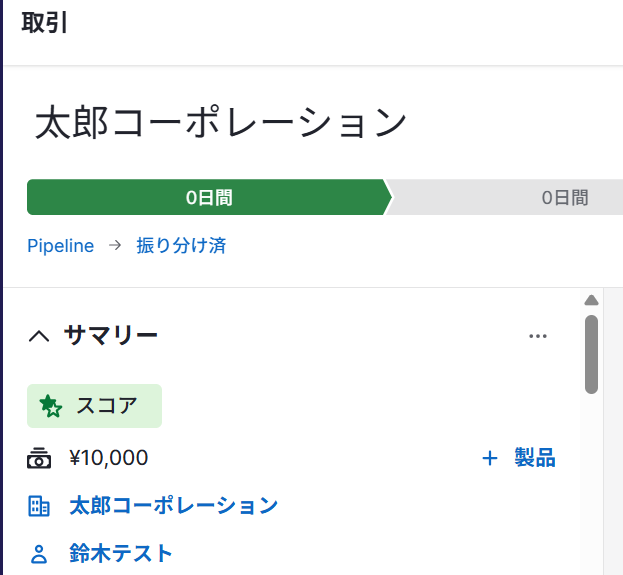This screenshot has height=575, width=623.
Task: Click the 振り分け済 stage link
Action: pos(181,246)
